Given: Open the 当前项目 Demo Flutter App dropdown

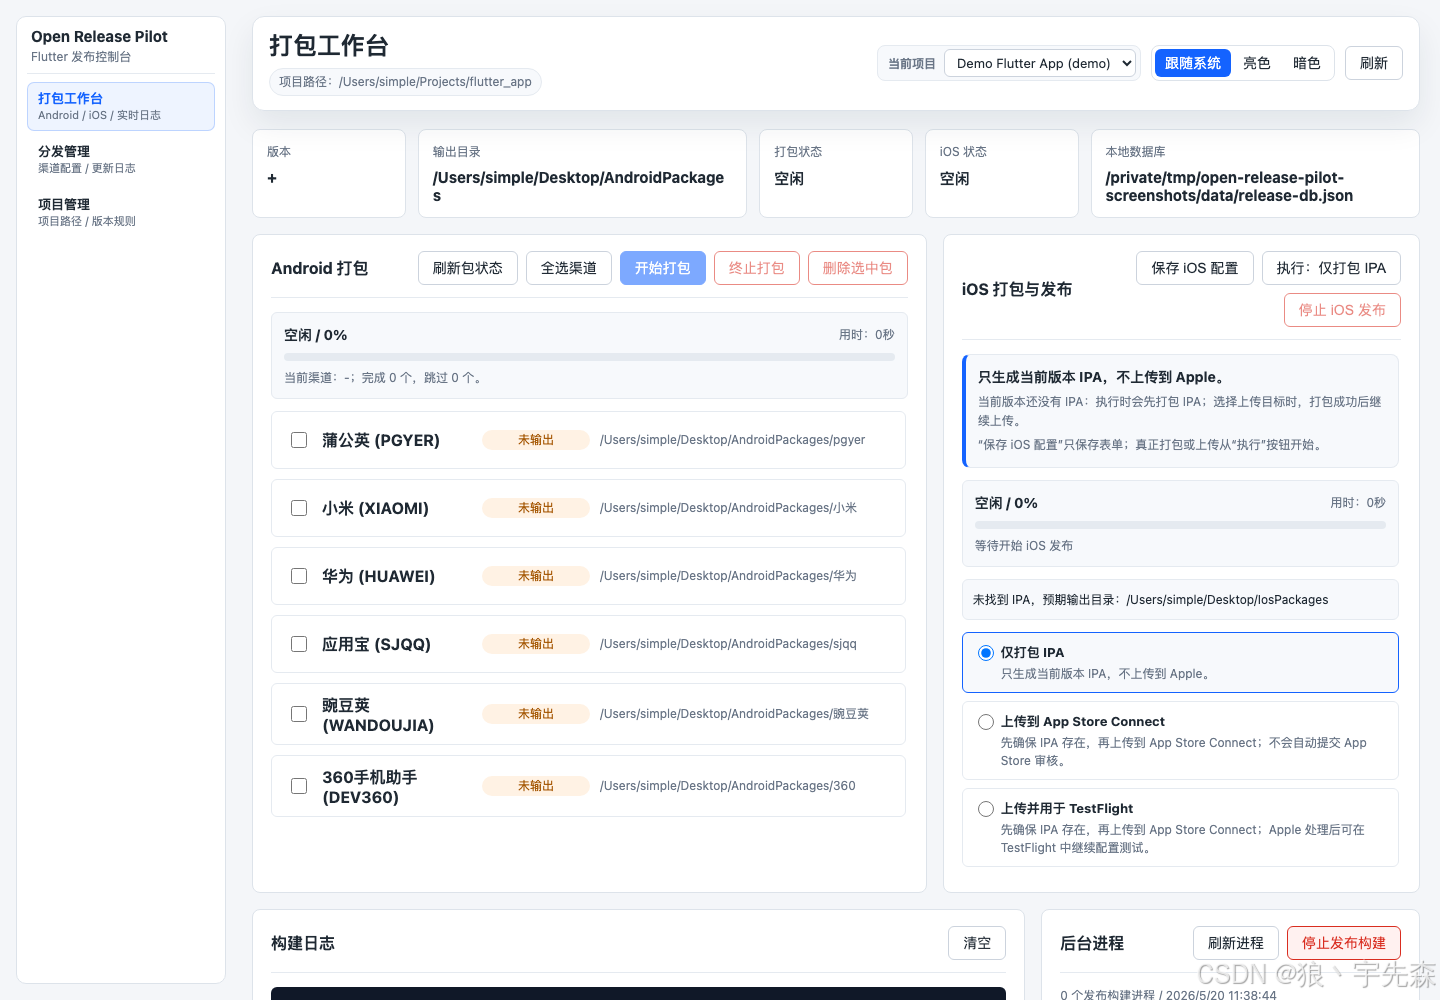Looking at the screenshot, I should click(x=1040, y=63).
